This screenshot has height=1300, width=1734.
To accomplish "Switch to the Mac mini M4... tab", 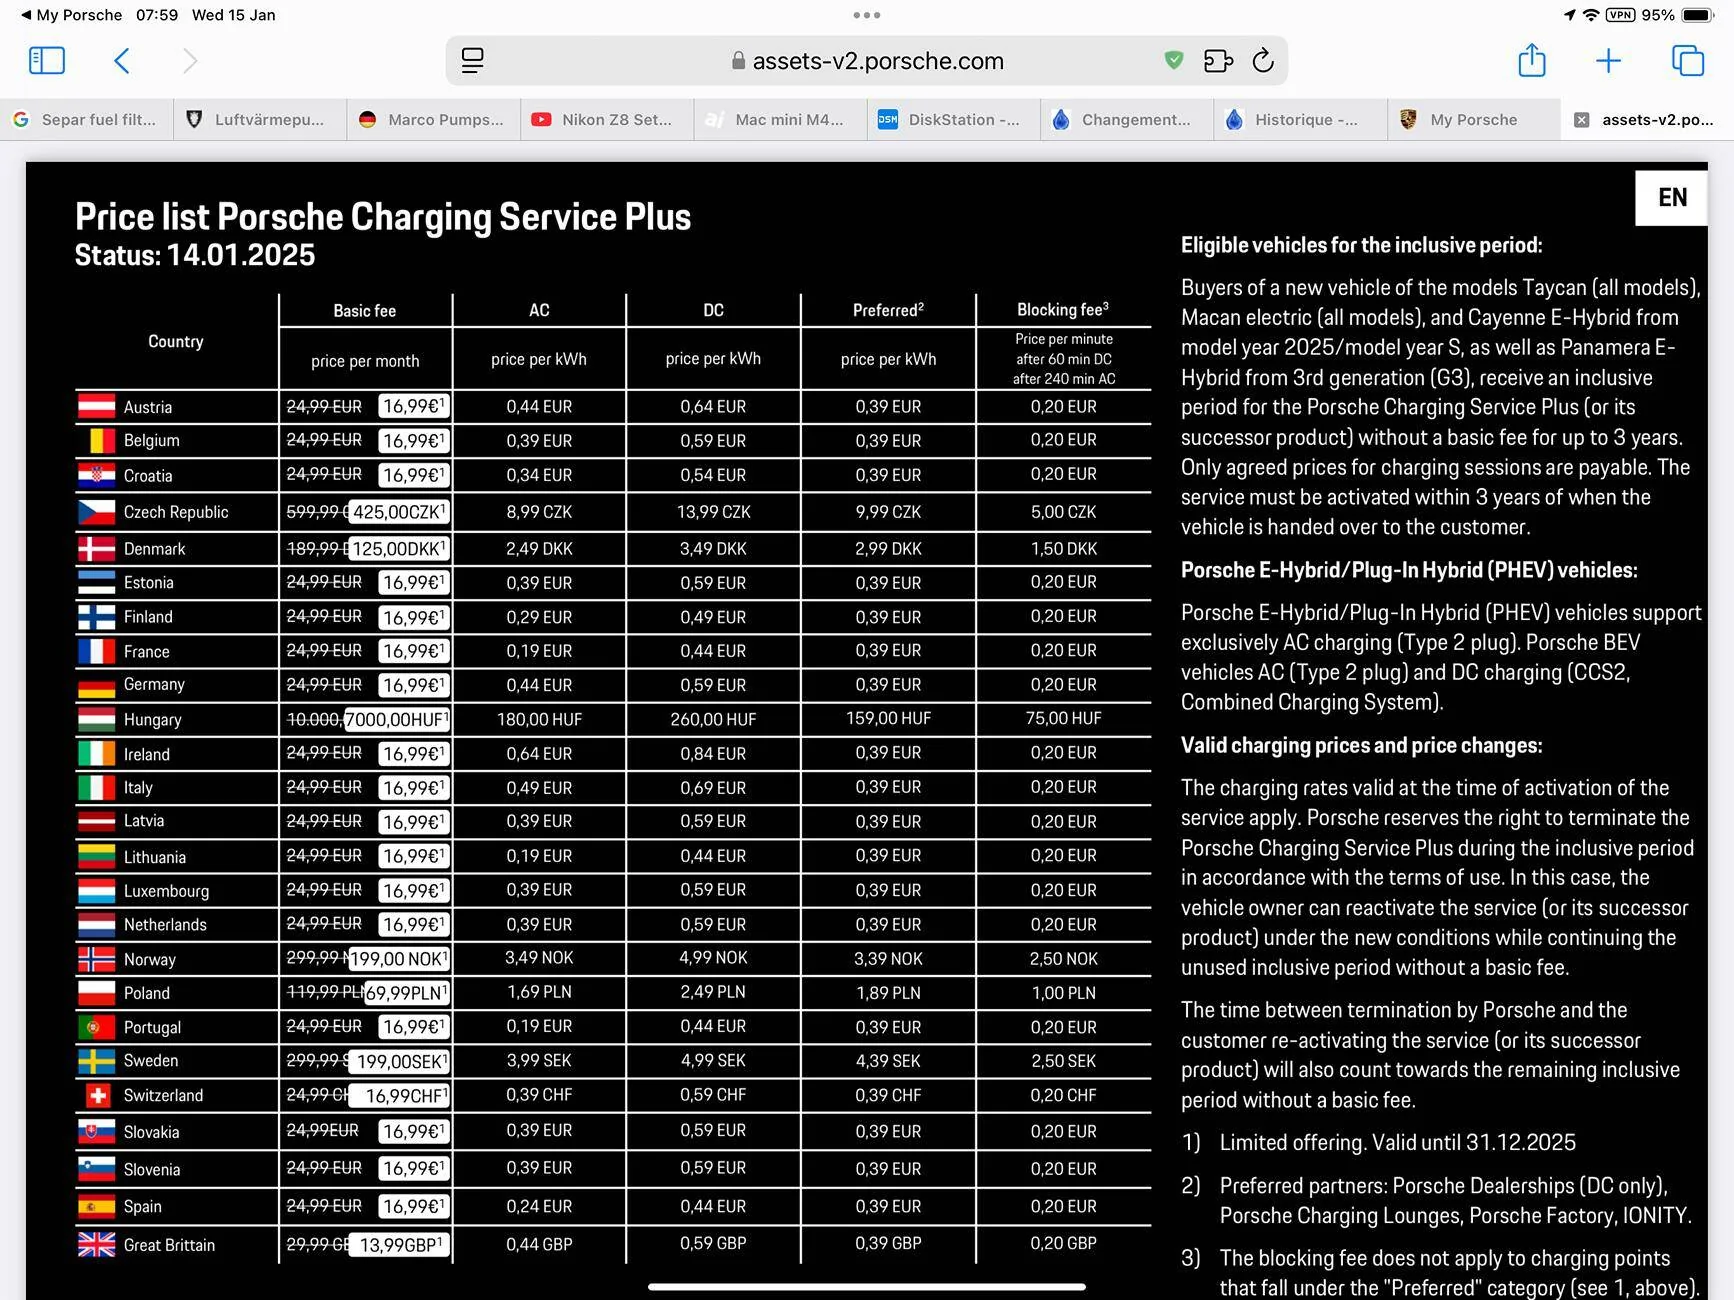I will 780,120.
